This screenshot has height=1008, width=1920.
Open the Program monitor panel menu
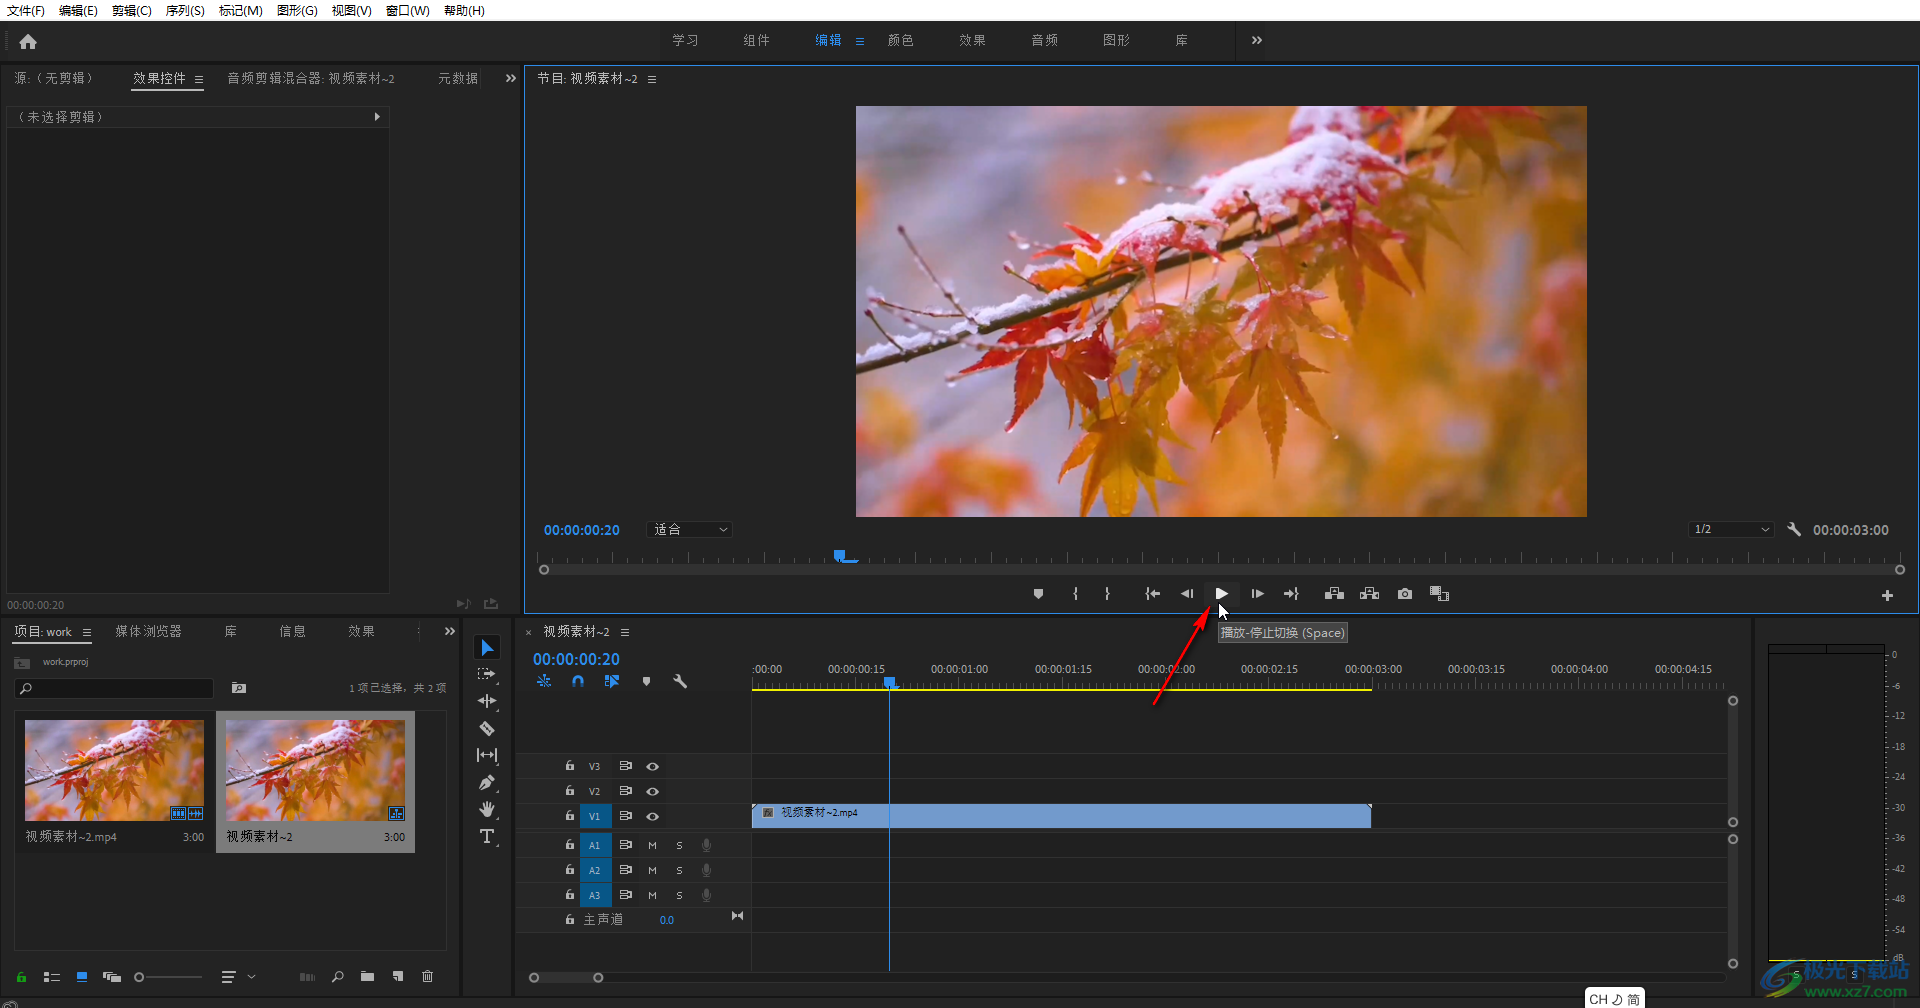pyautogui.click(x=652, y=79)
